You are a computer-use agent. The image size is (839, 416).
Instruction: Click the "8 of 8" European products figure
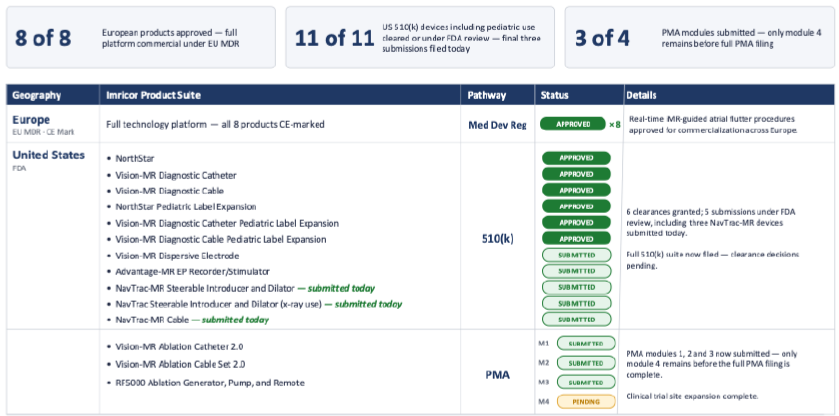tap(43, 38)
